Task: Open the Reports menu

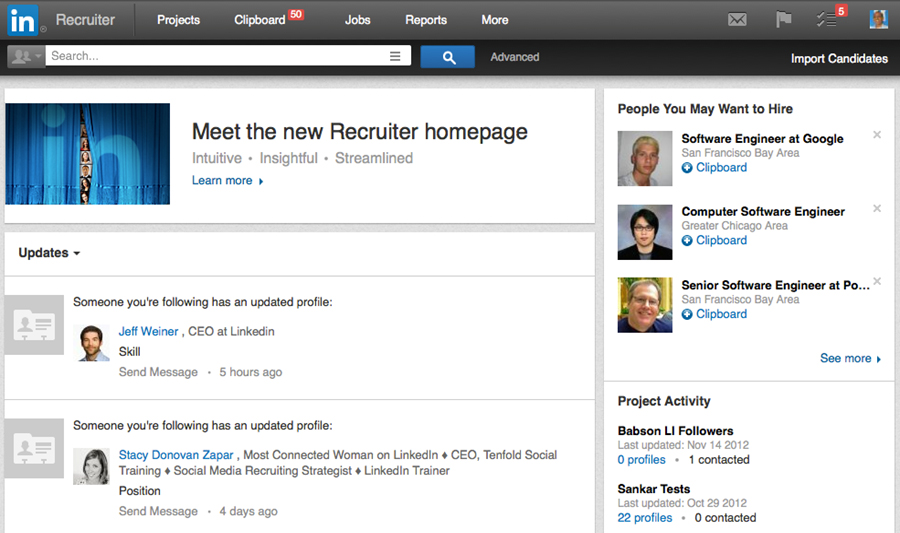Action: pyautogui.click(x=426, y=20)
